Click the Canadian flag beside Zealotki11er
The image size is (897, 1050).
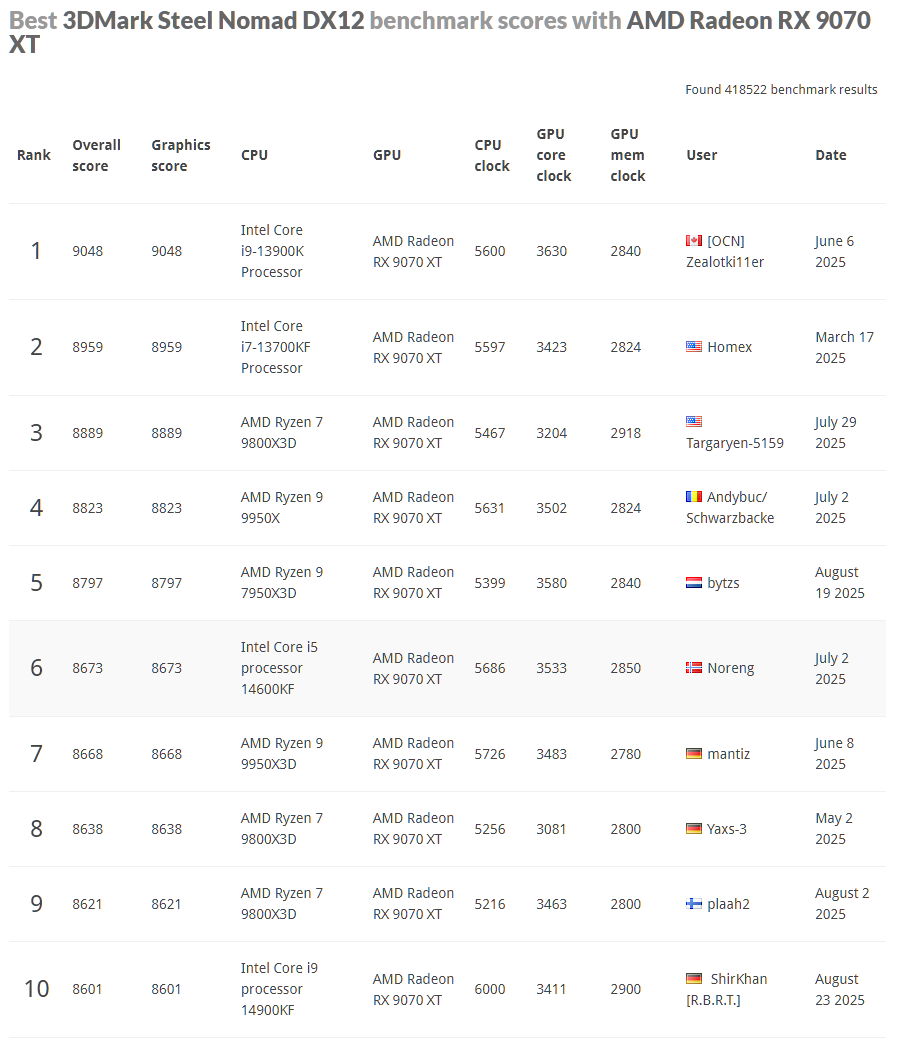(694, 241)
